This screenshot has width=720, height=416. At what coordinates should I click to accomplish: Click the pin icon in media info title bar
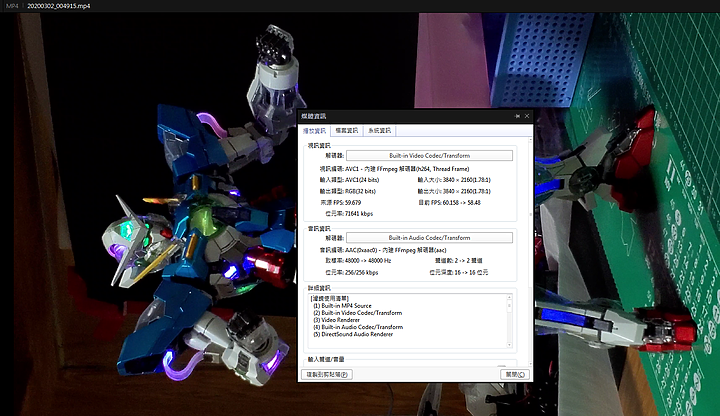(x=518, y=116)
